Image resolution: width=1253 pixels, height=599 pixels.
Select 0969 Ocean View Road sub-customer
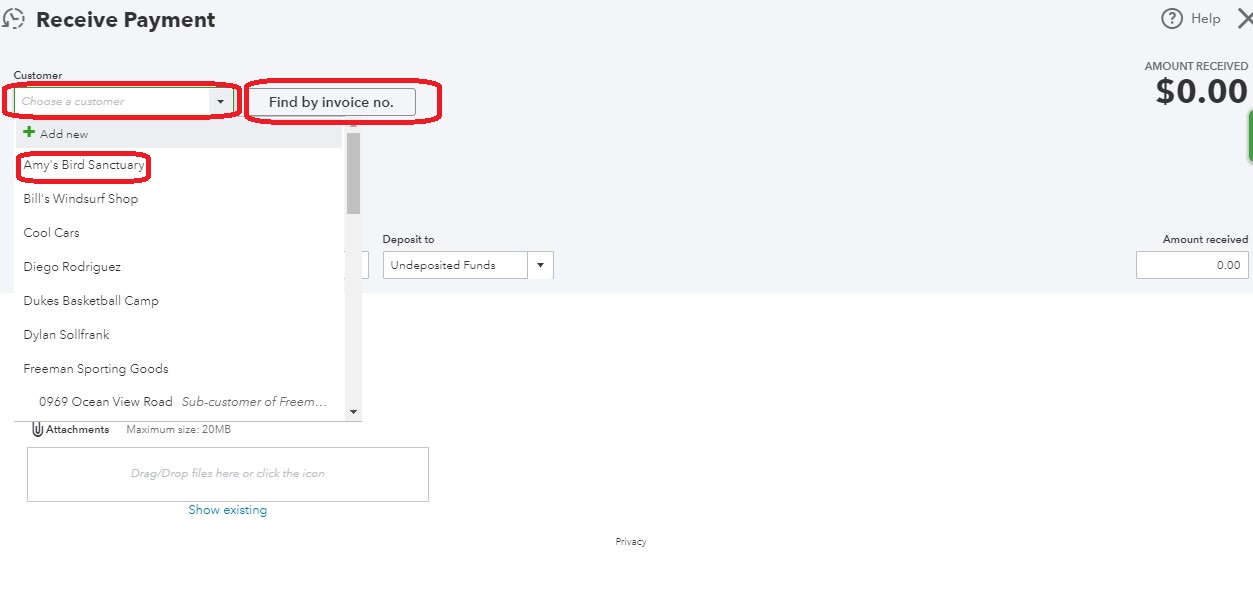point(180,402)
